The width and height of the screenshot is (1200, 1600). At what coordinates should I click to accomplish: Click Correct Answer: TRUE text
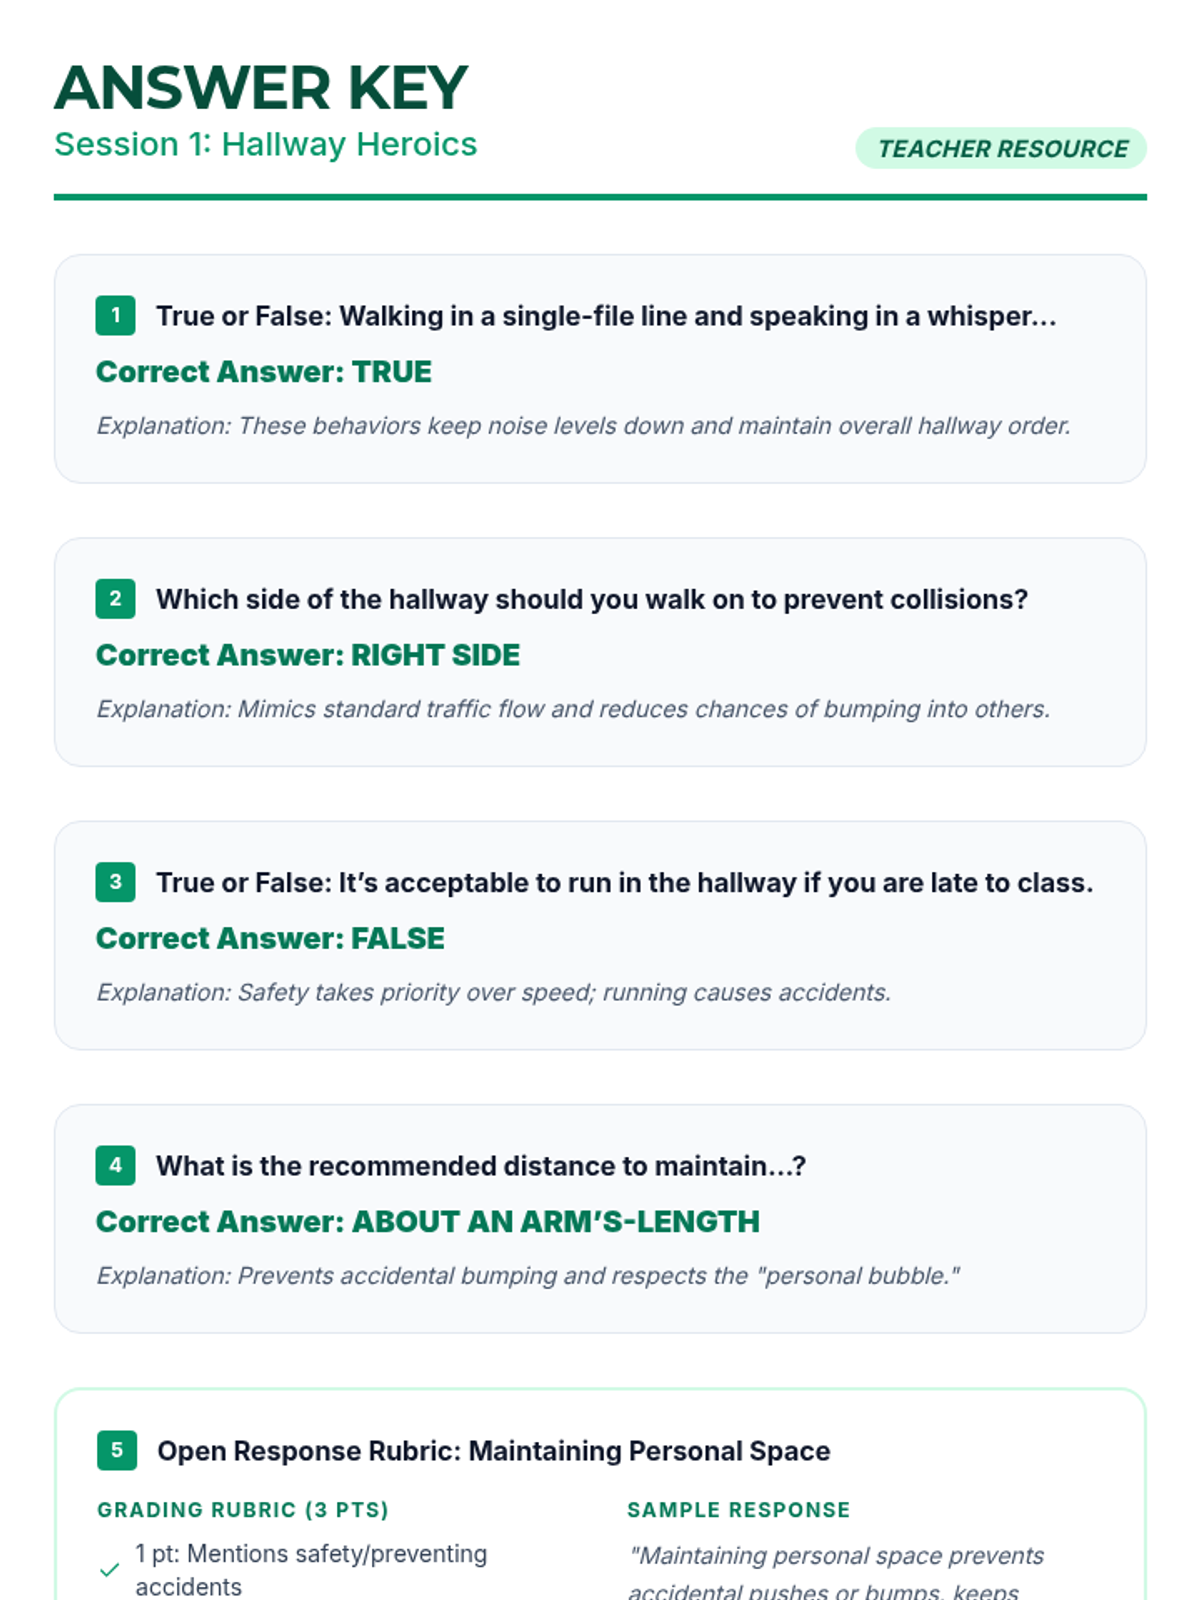pos(264,372)
